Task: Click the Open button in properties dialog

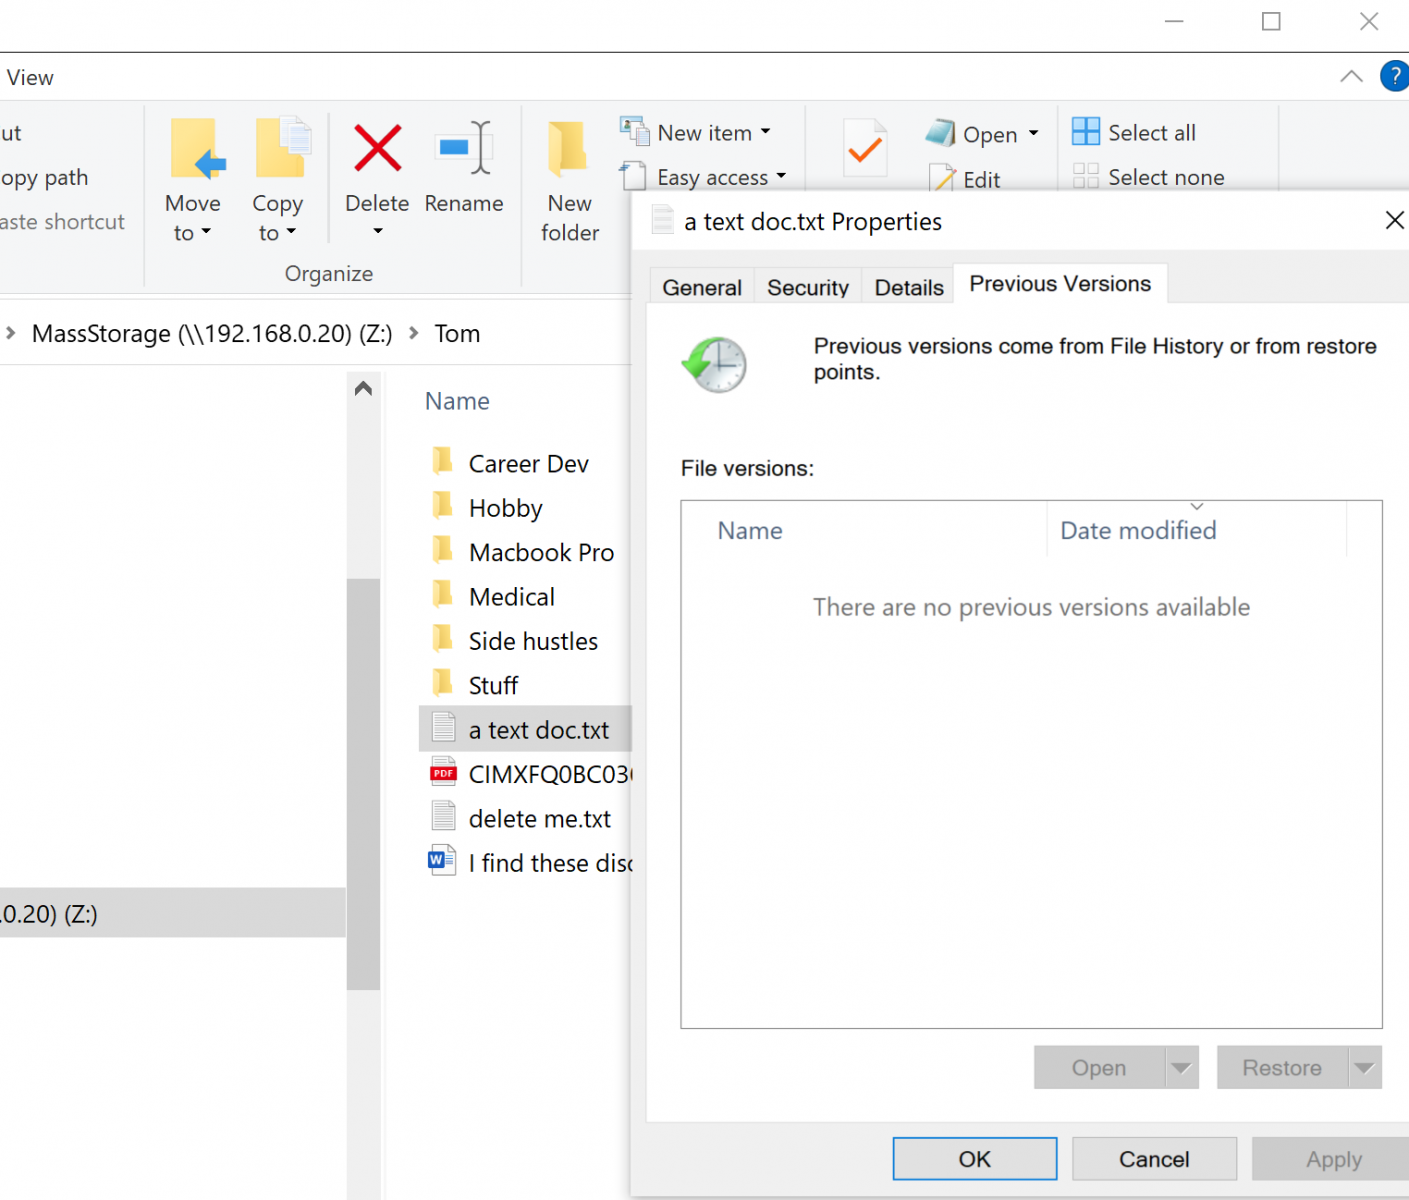Action: coord(1099,1068)
